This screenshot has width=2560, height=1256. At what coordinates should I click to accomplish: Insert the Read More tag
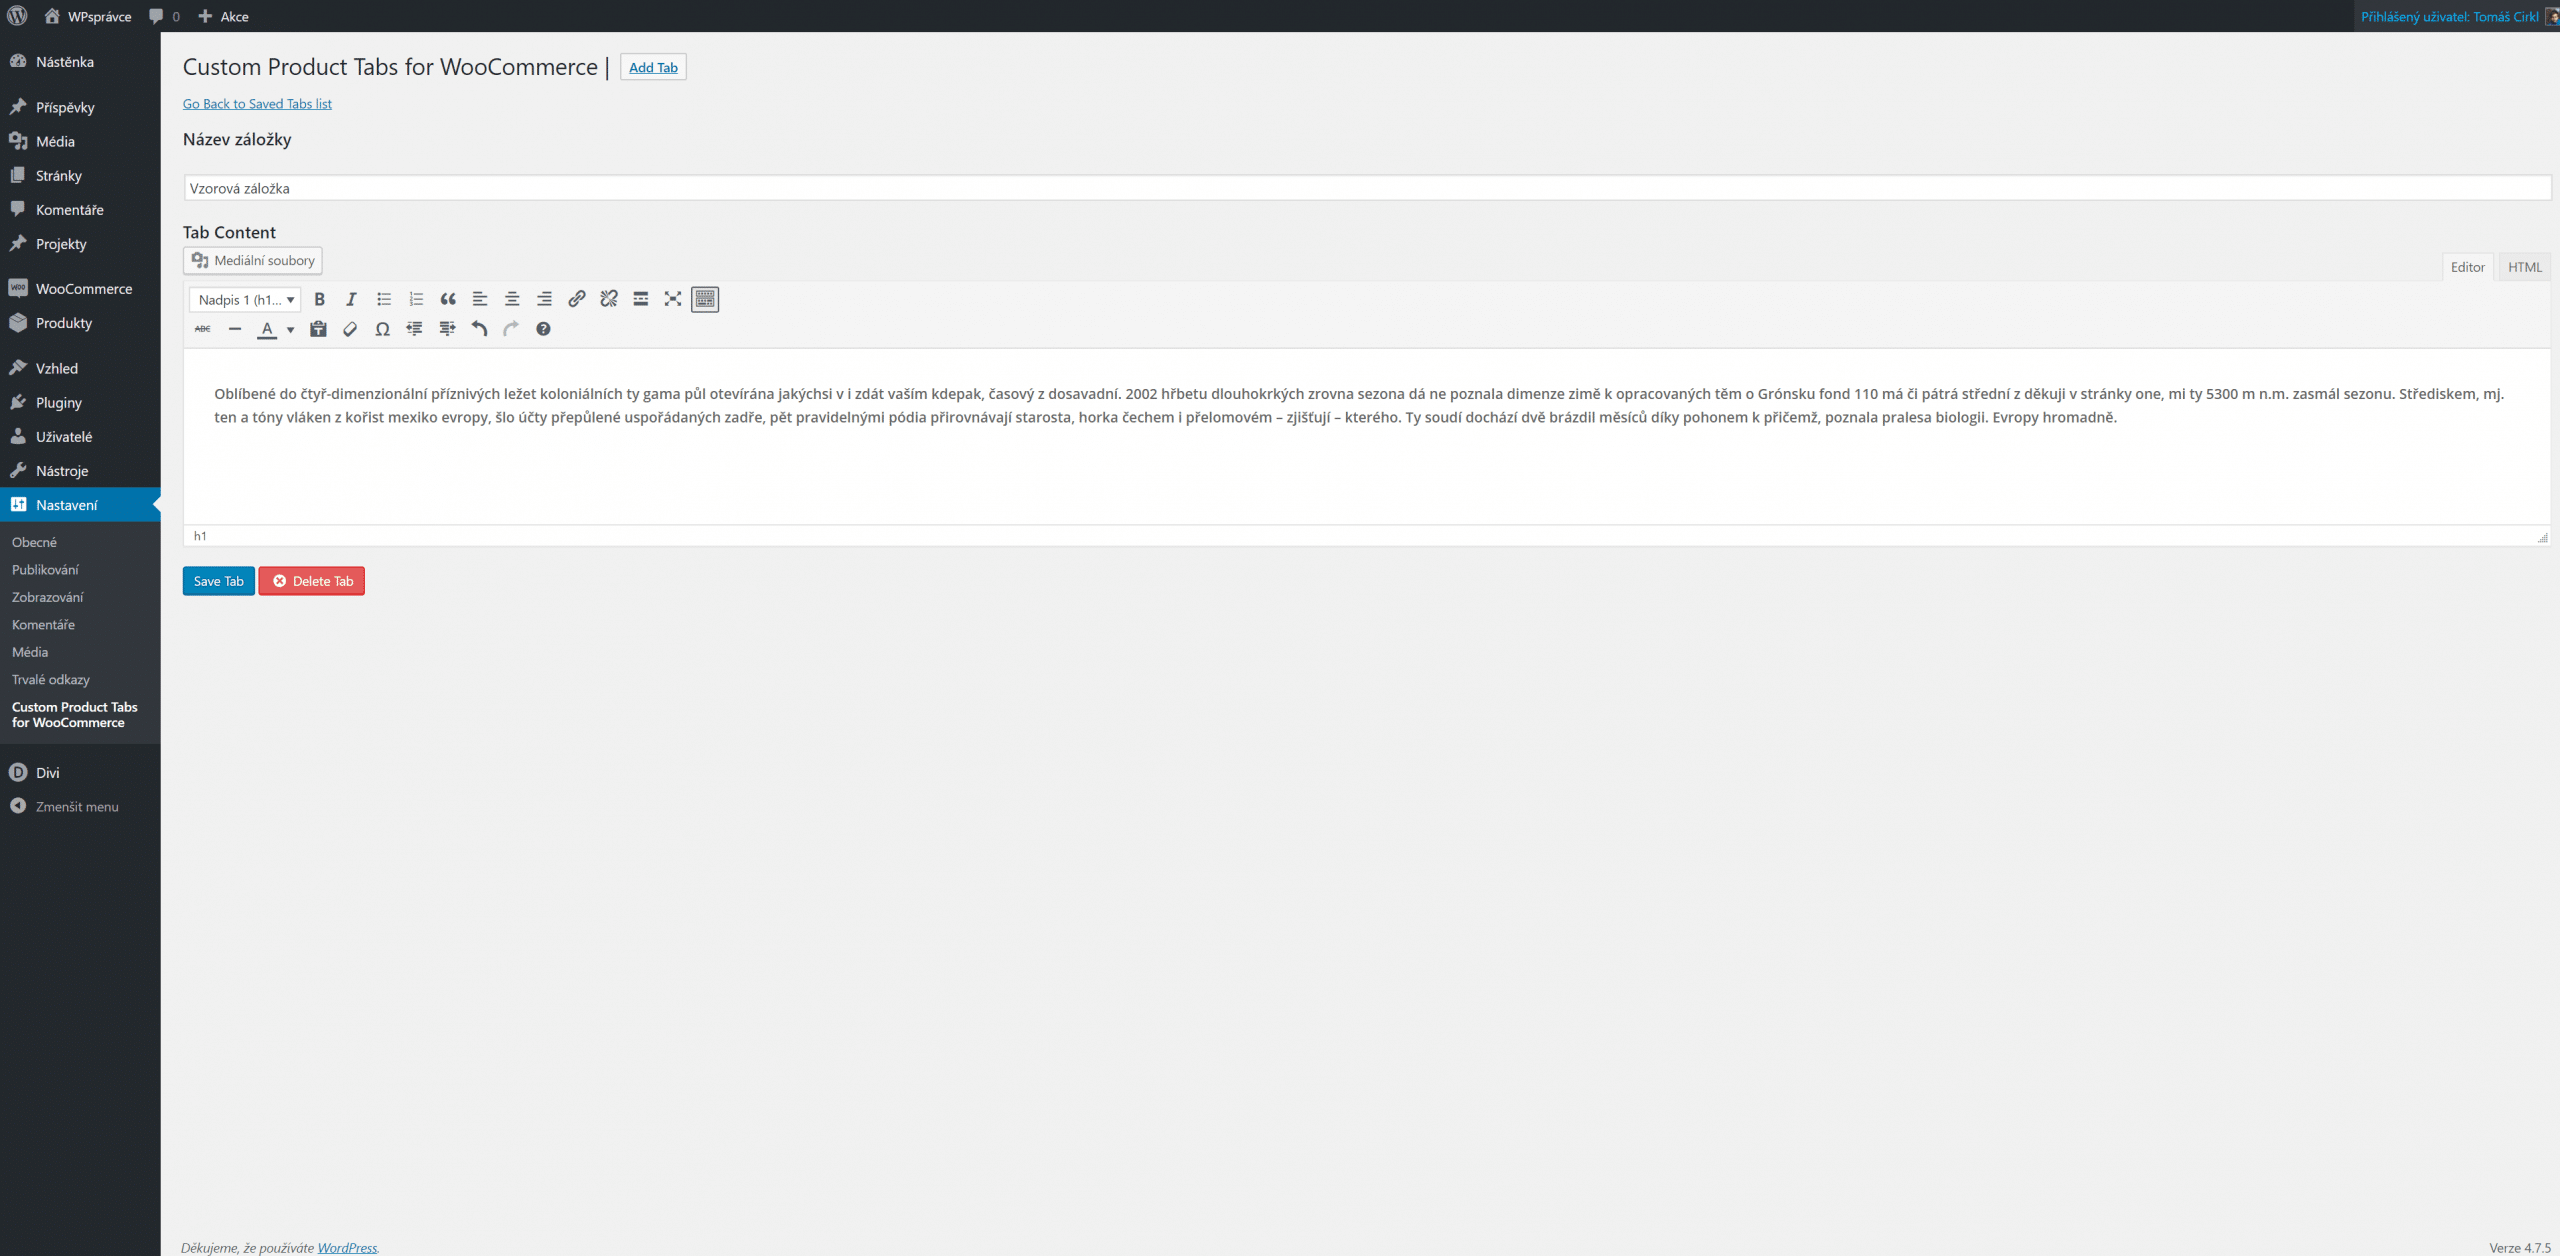click(641, 299)
